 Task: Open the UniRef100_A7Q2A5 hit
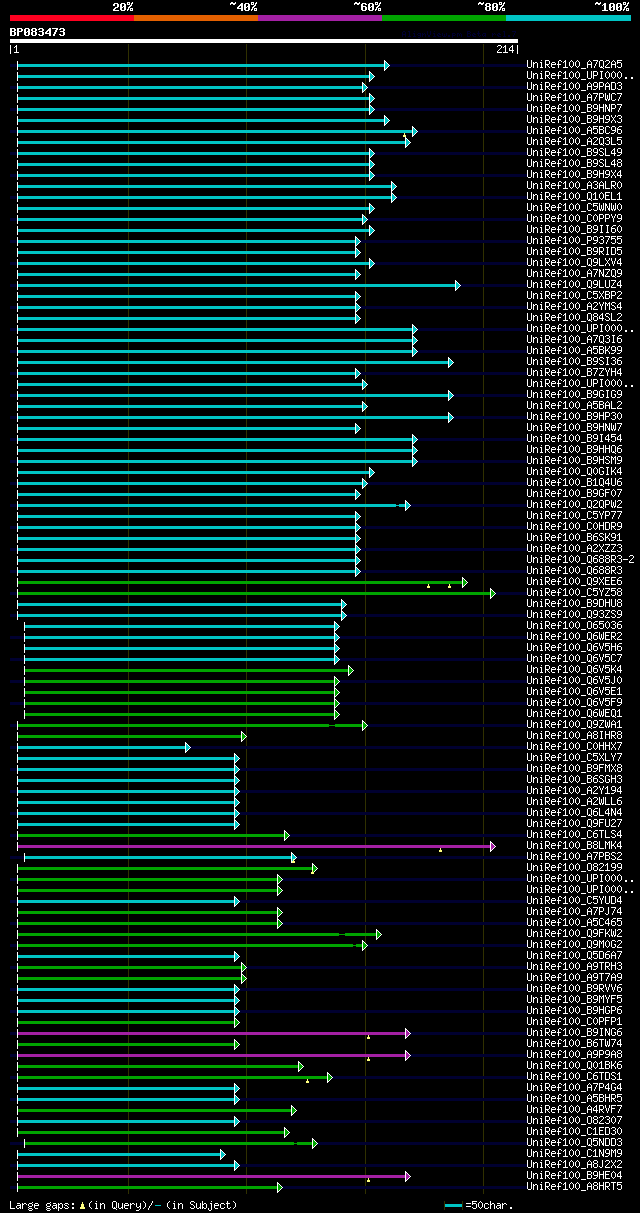576,65
